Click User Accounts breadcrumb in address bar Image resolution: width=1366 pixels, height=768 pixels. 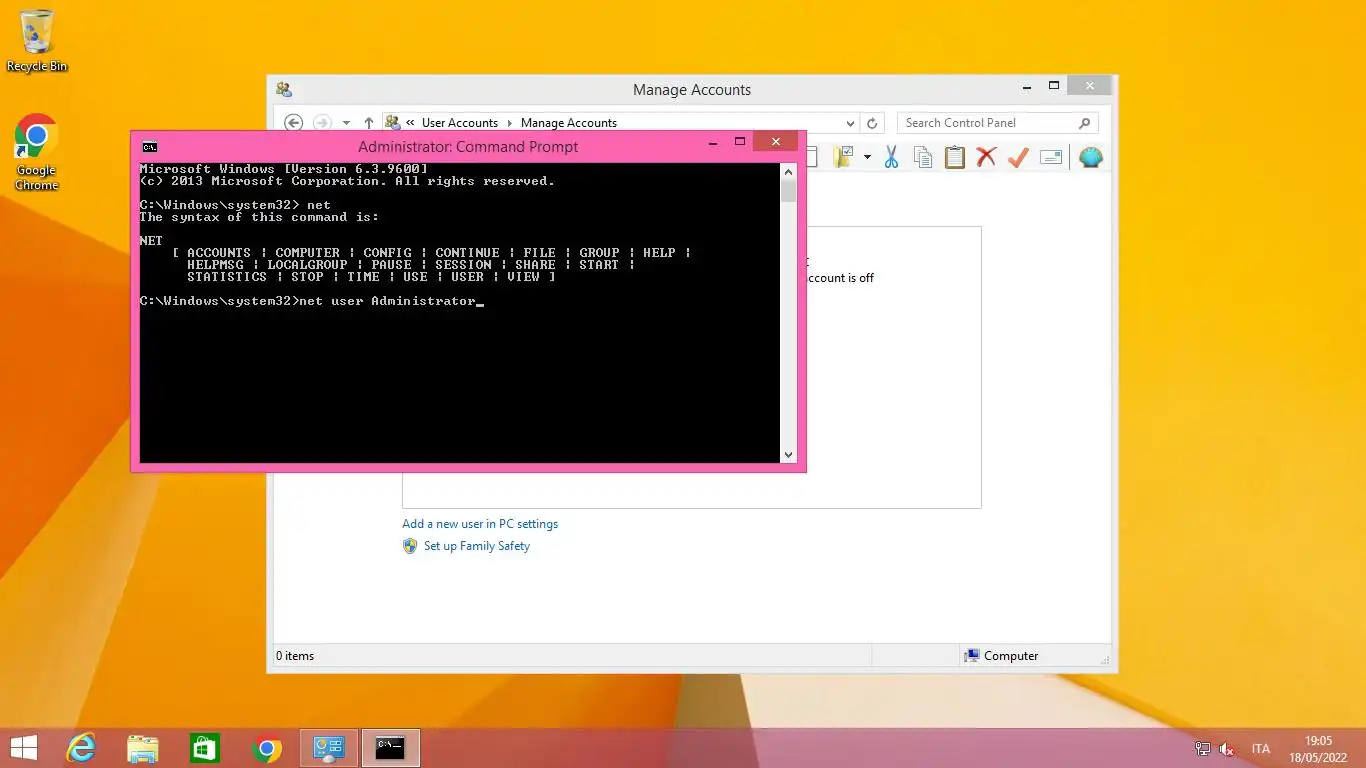[459, 123]
